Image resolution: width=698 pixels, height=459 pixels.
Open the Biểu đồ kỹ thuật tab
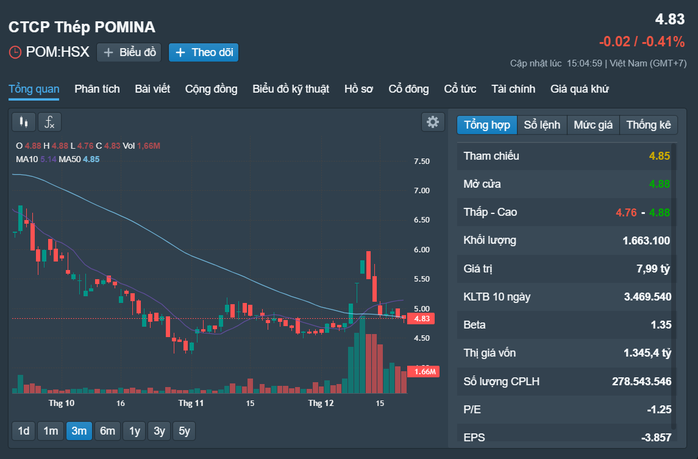click(x=291, y=89)
